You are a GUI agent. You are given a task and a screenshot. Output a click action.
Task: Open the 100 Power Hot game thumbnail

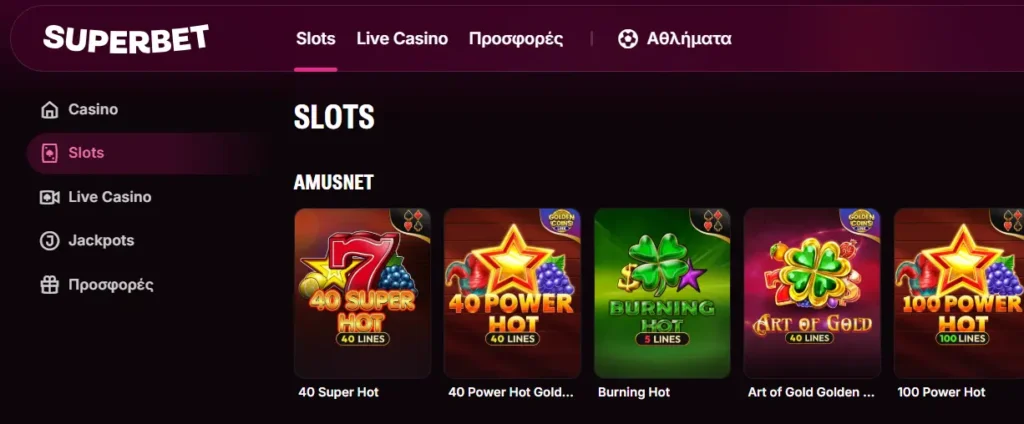click(959, 293)
